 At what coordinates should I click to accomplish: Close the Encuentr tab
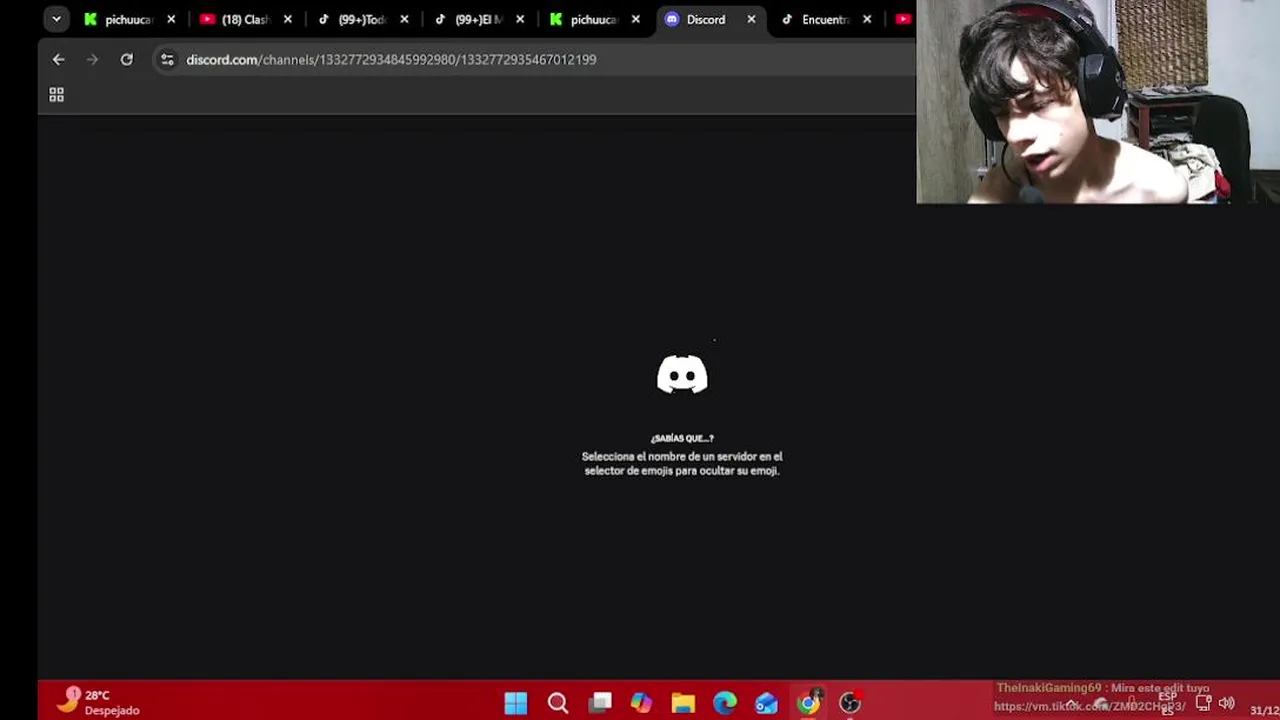(x=867, y=19)
